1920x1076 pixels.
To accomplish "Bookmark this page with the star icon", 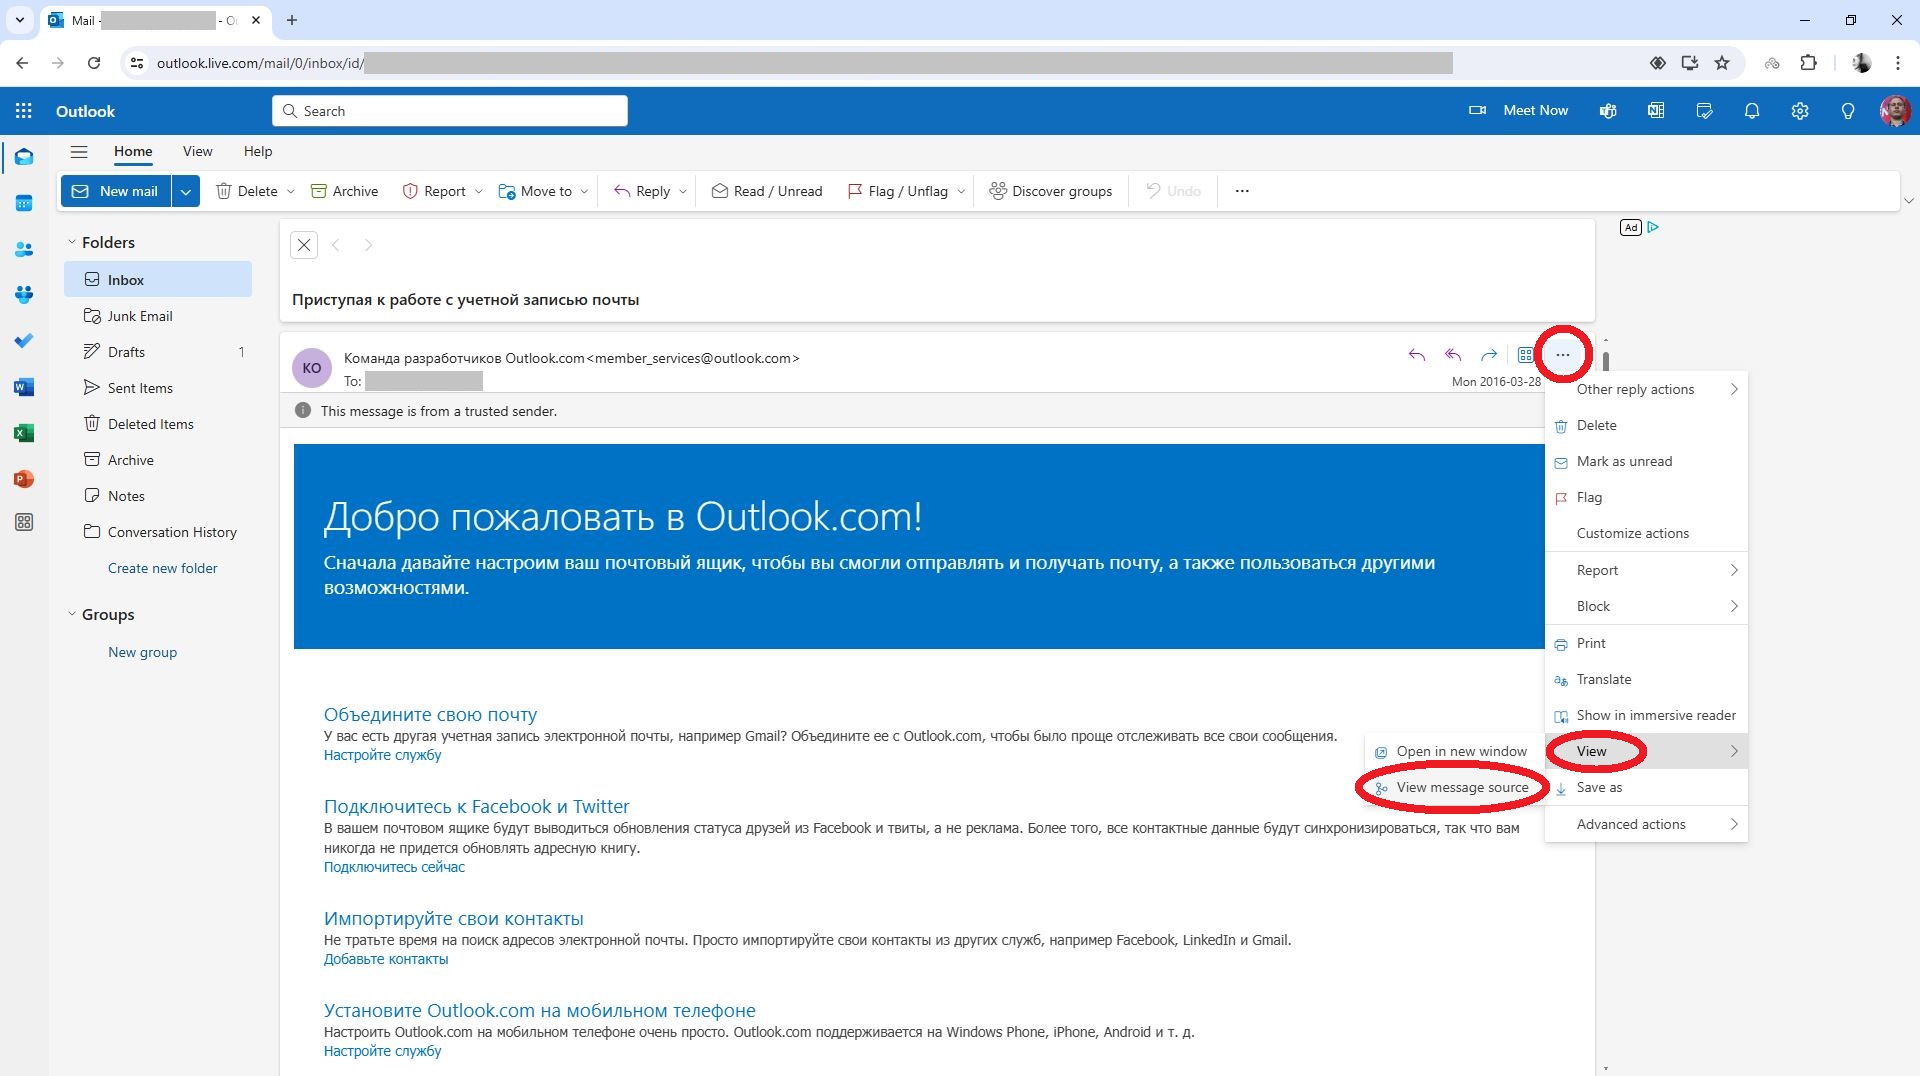I will pyautogui.click(x=1722, y=63).
